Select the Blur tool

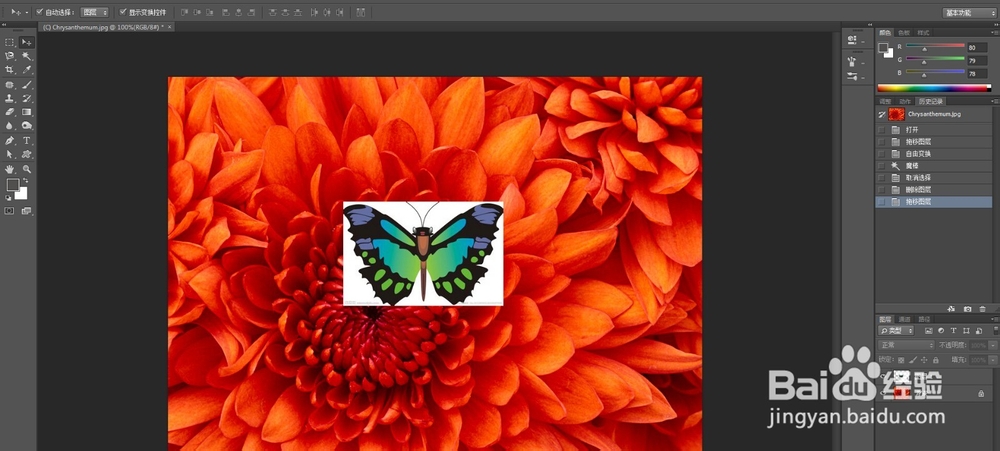click(x=10, y=126)
